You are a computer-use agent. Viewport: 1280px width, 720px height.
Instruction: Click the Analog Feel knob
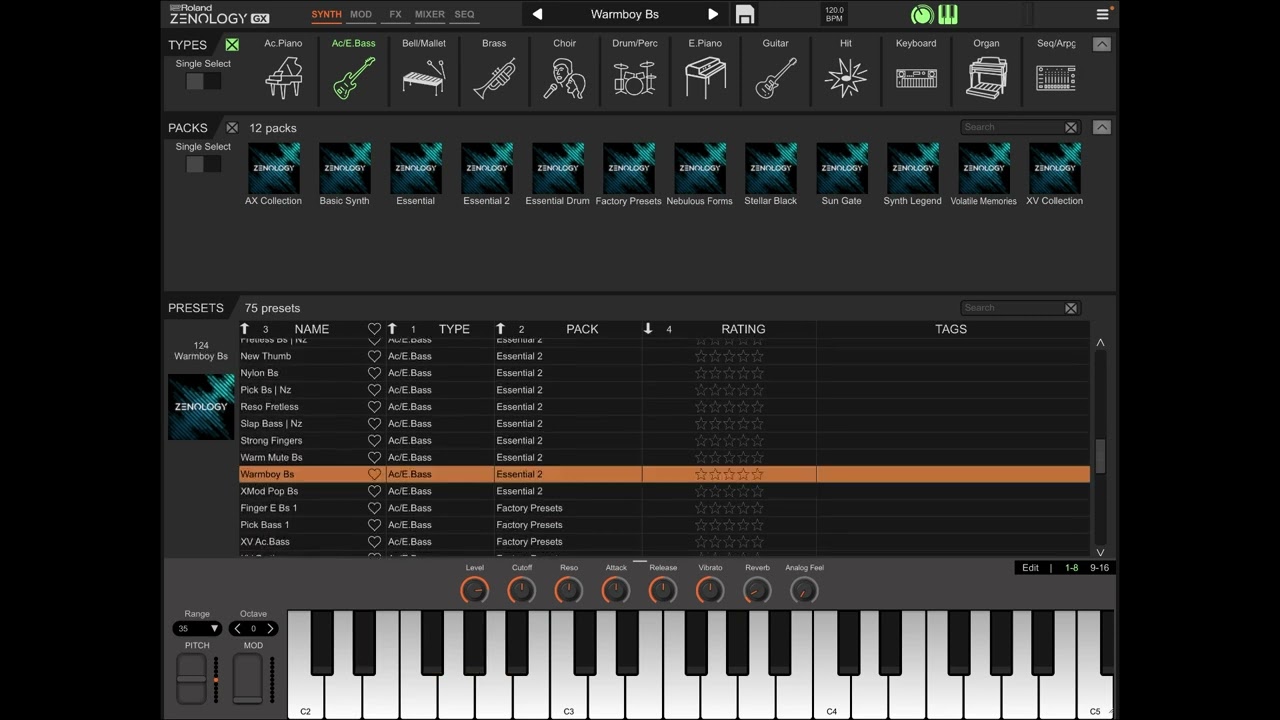[x=804, y=590]
